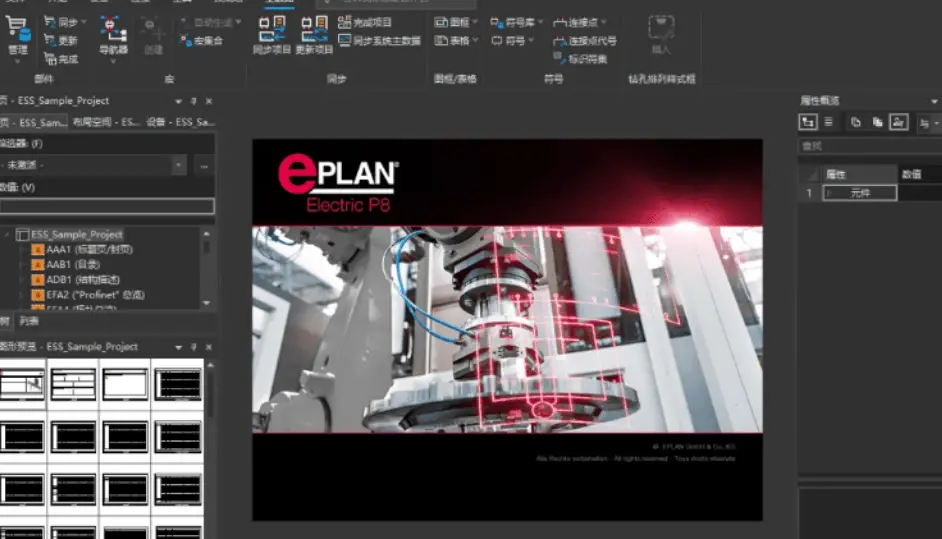Toggle list view icon in properties panel
This screenshot has width=942, height=539.
(x=829, y=123)
